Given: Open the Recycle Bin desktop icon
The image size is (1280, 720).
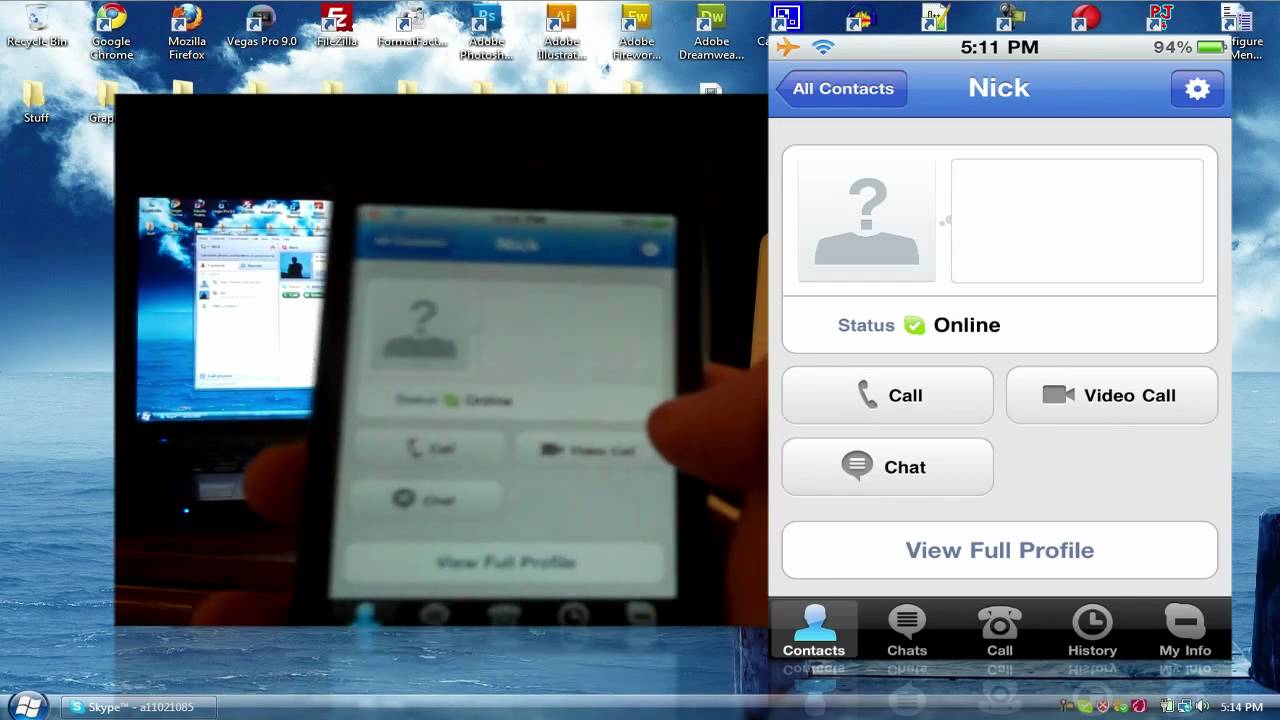Looking at the screenshot, I should tap(36, 27).
